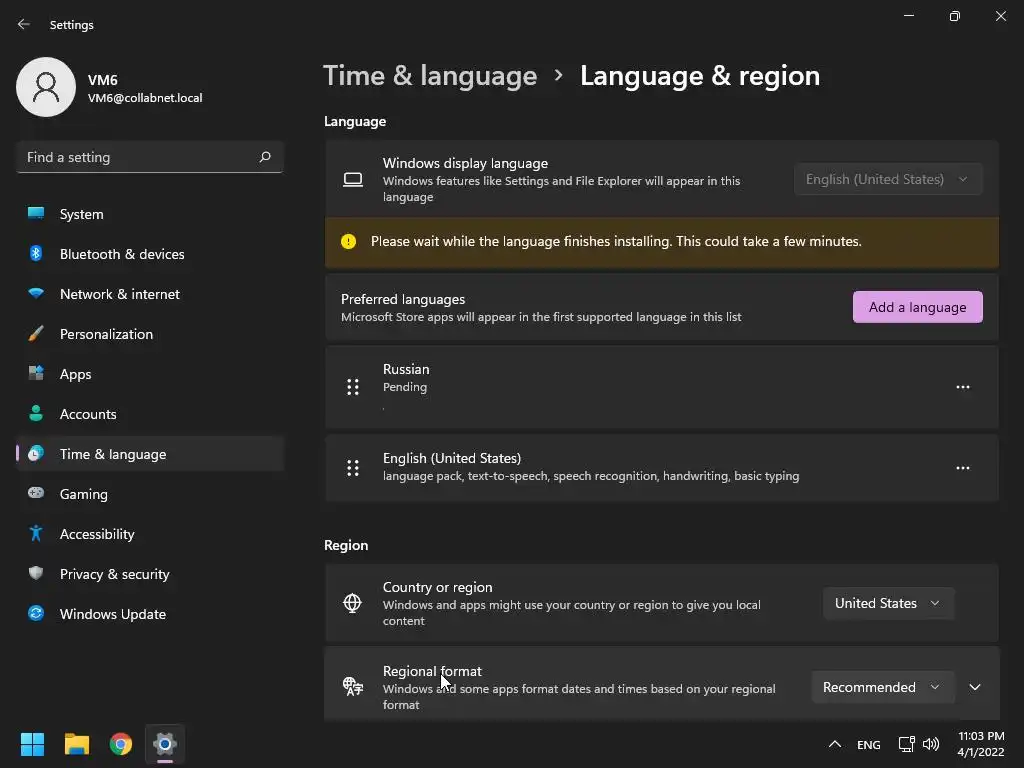Viewport: 1024px width, 768px height.
Task: Open Russian language more options
Action: click(963, 387)
